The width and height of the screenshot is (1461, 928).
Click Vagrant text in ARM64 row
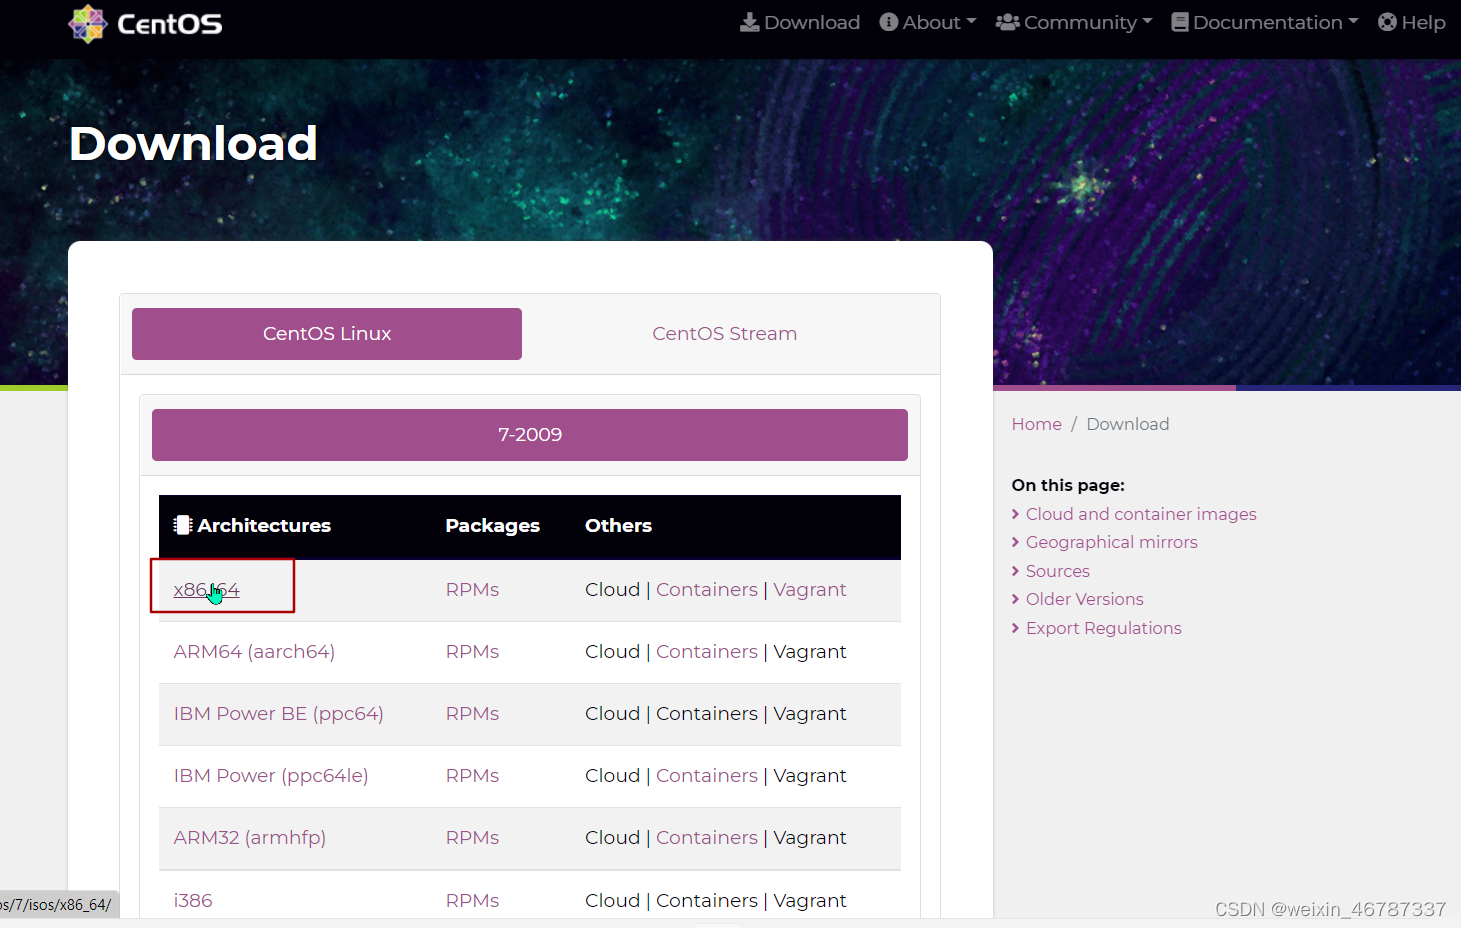point(810,652)
